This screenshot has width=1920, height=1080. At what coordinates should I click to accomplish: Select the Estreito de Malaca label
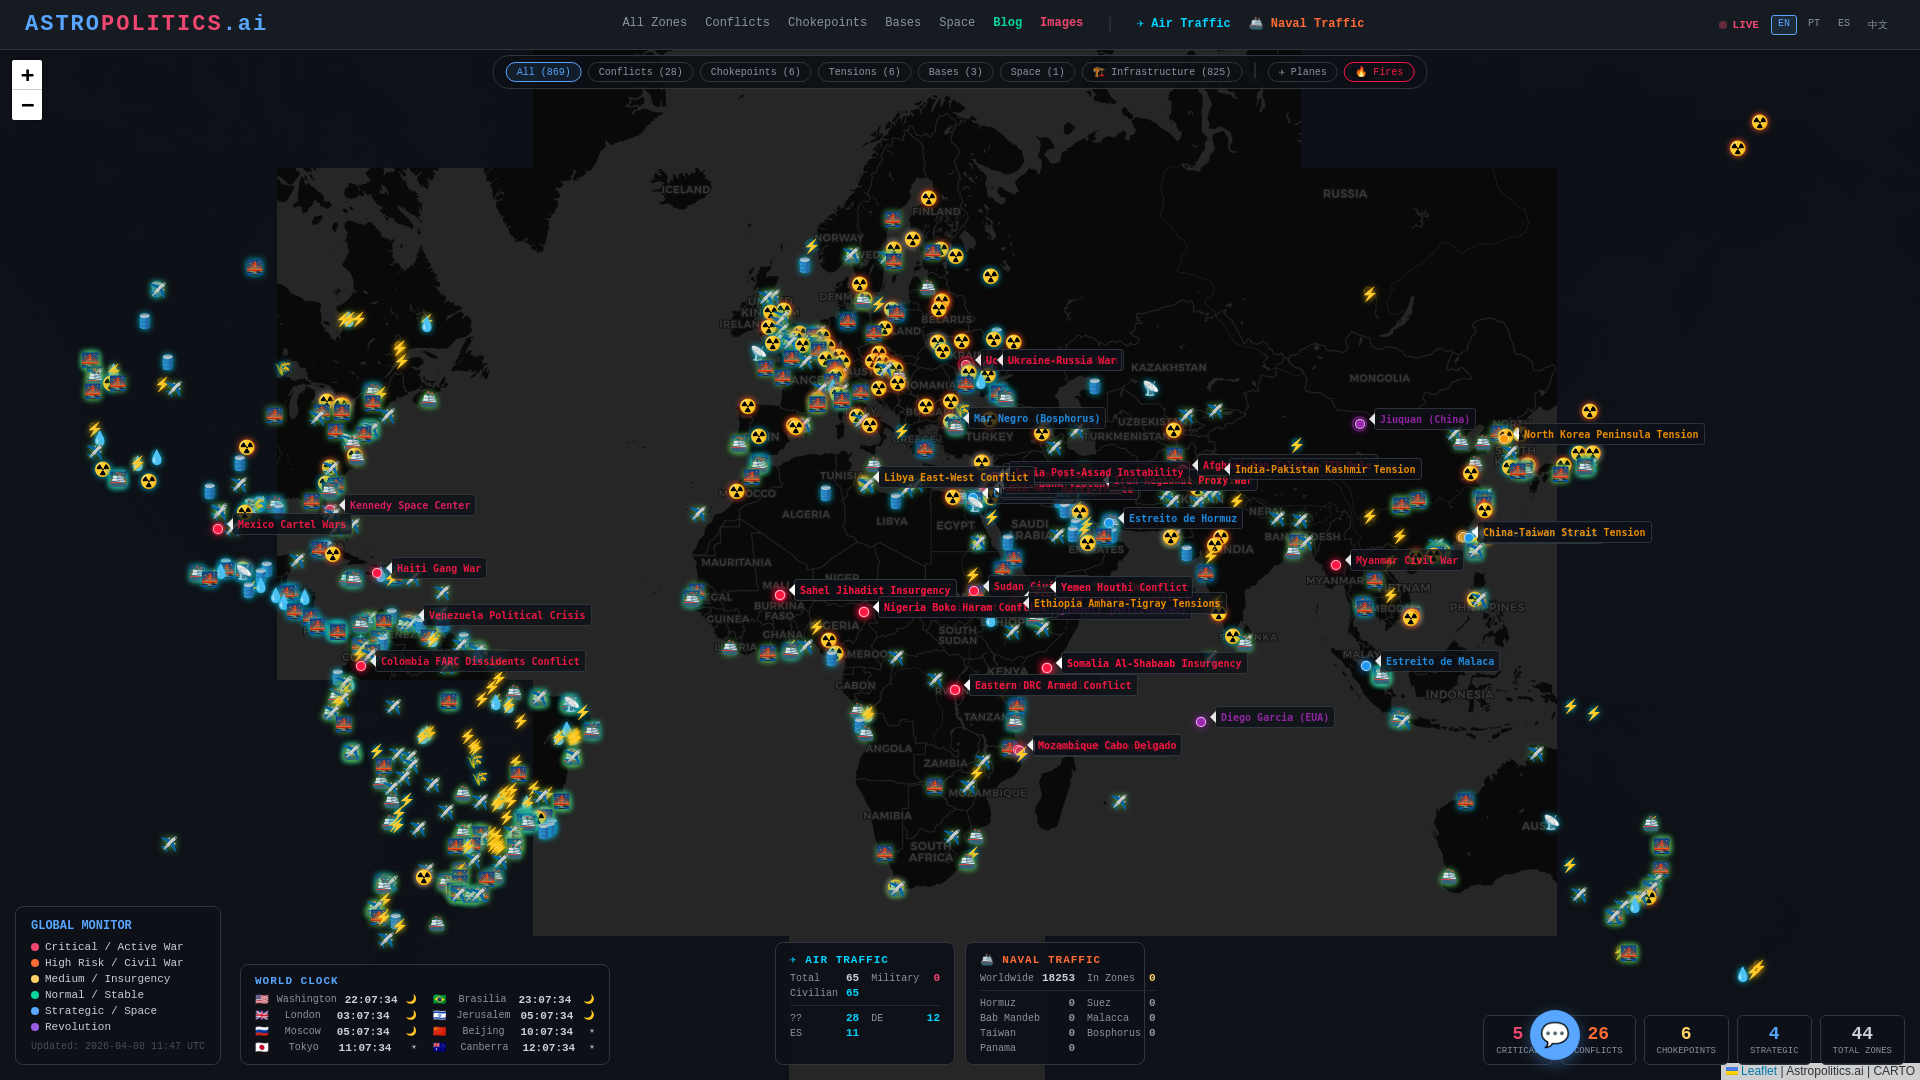tap(1439, 661)
